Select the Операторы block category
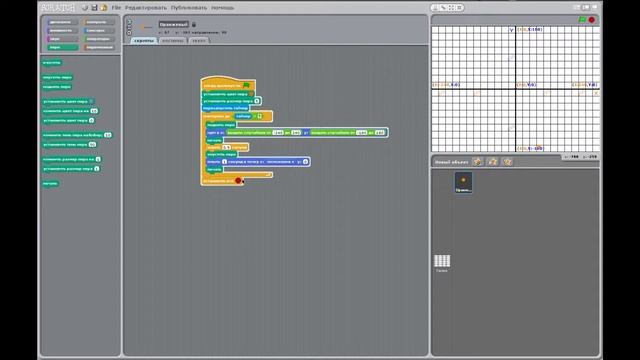The width and height of the screenshot is (640, 360). [x=99, y=39]
